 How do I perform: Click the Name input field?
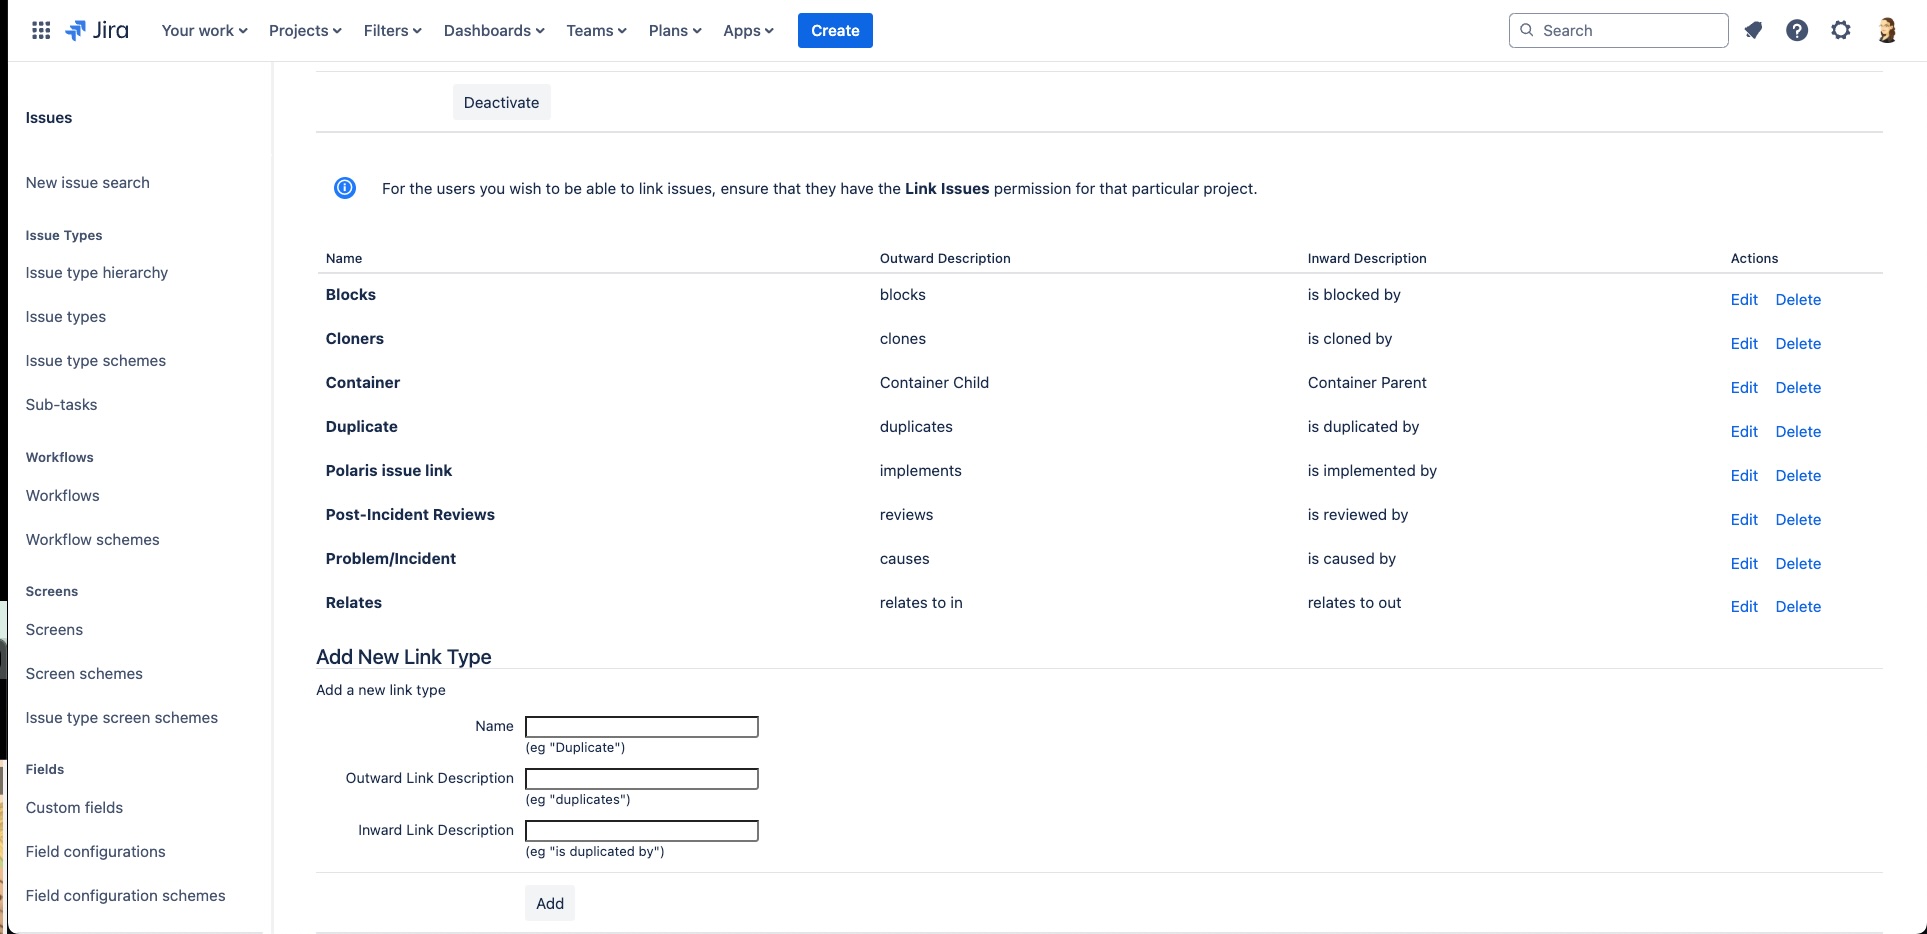[x=642, y=727]
